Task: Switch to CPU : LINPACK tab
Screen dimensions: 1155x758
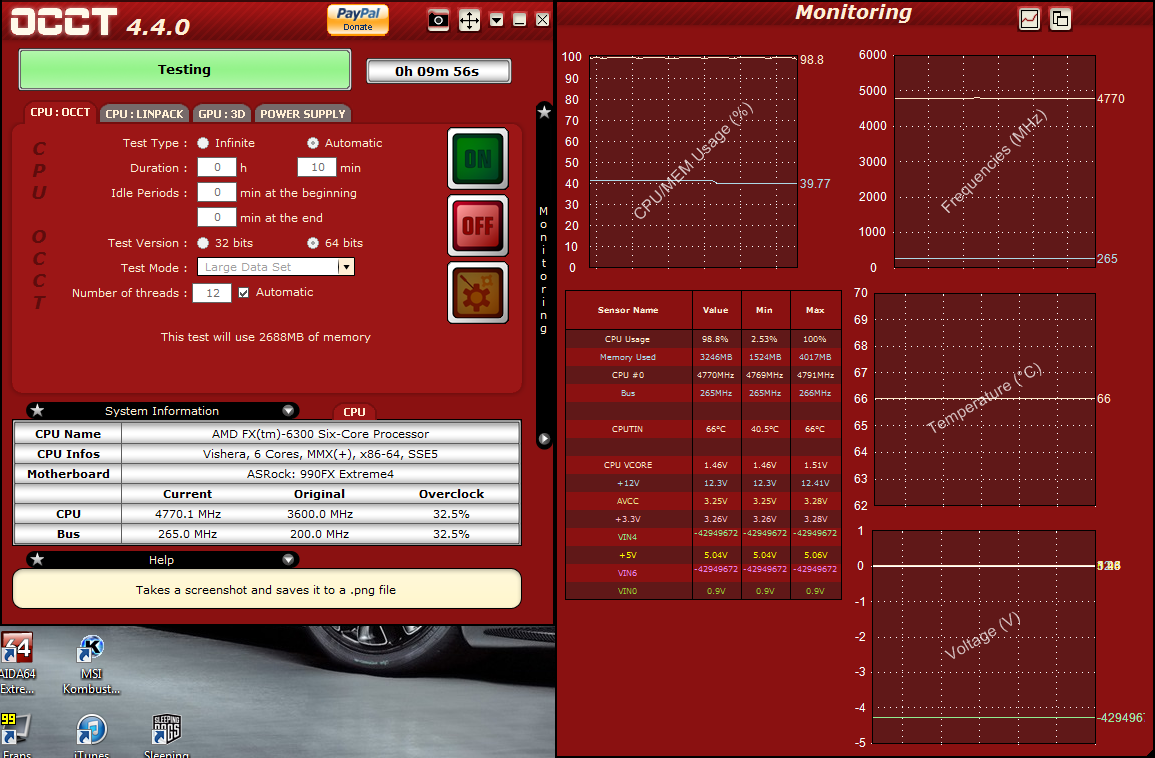Action: coord(144,114)
